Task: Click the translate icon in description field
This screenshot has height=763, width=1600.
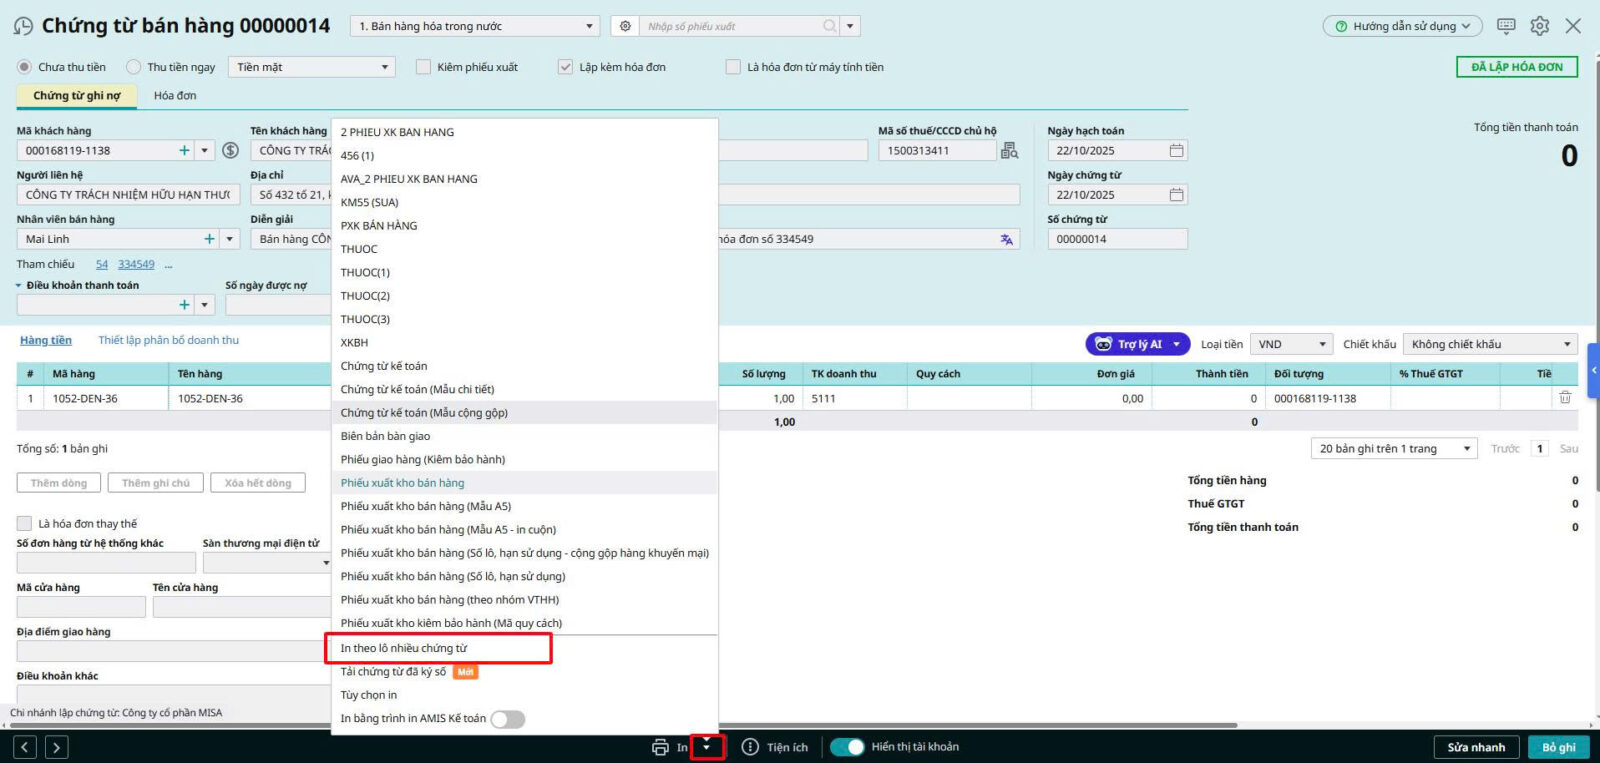Action: (1006, 240)
